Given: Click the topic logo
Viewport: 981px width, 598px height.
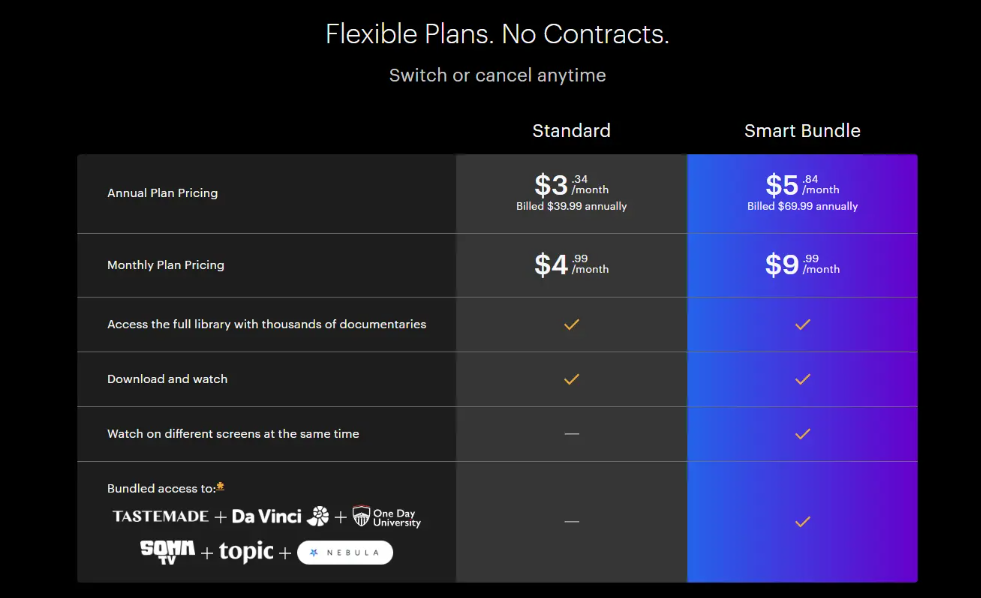Looking at the screenshot, I should [x=246, y=552].
